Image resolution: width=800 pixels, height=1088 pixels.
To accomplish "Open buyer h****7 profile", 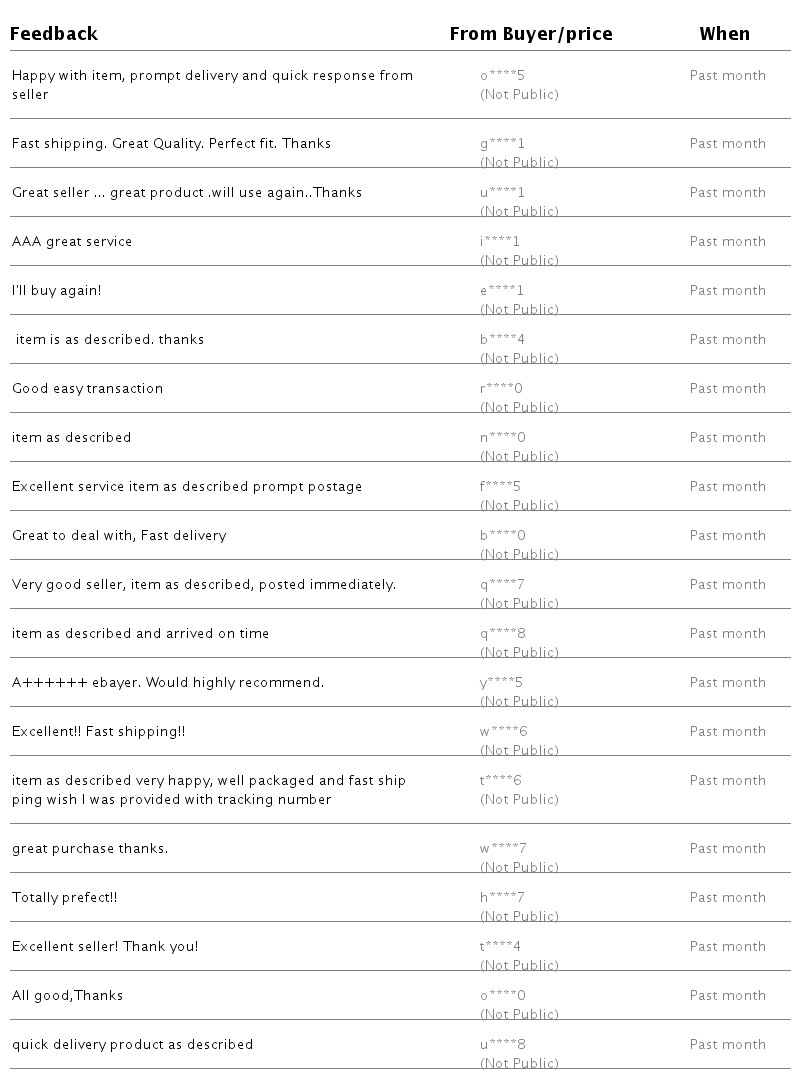I will (502, 897).
